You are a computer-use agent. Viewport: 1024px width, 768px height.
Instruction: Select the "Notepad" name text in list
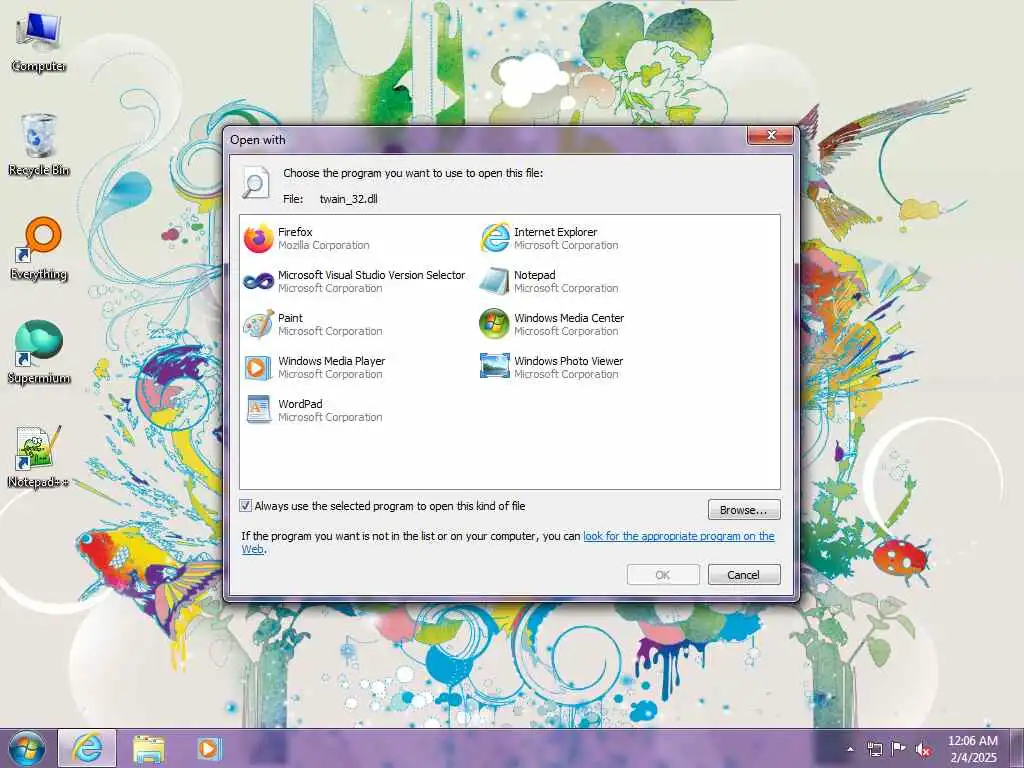pyautogui.click(x=534, y=275)
